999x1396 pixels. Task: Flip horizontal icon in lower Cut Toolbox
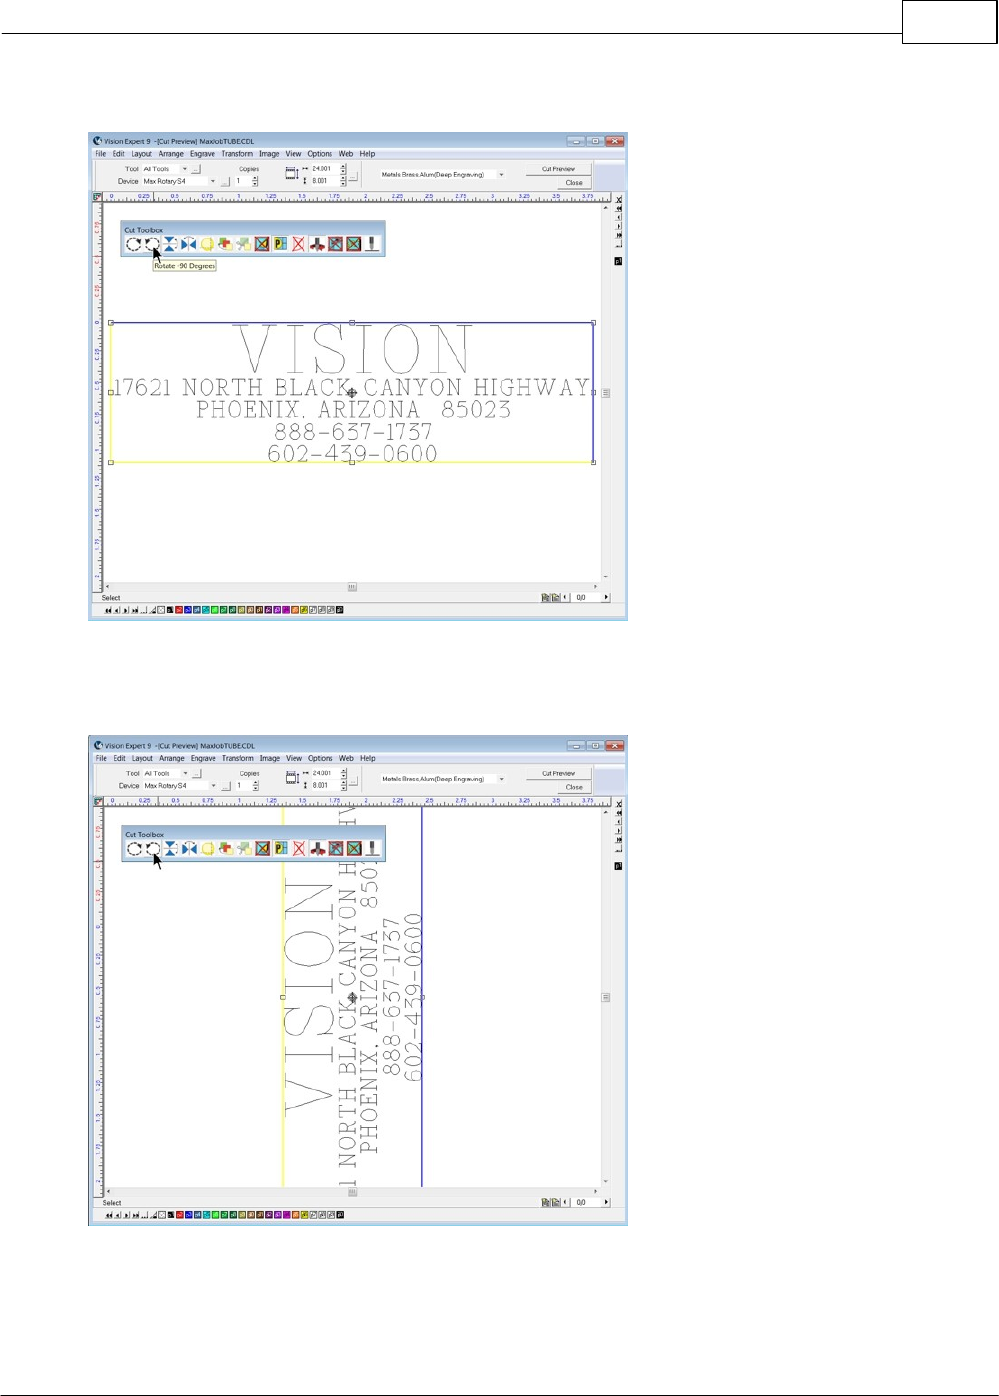tap(189, 848)
